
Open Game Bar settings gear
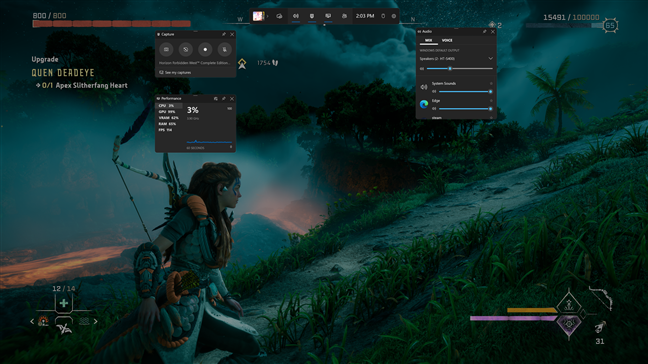394,16
